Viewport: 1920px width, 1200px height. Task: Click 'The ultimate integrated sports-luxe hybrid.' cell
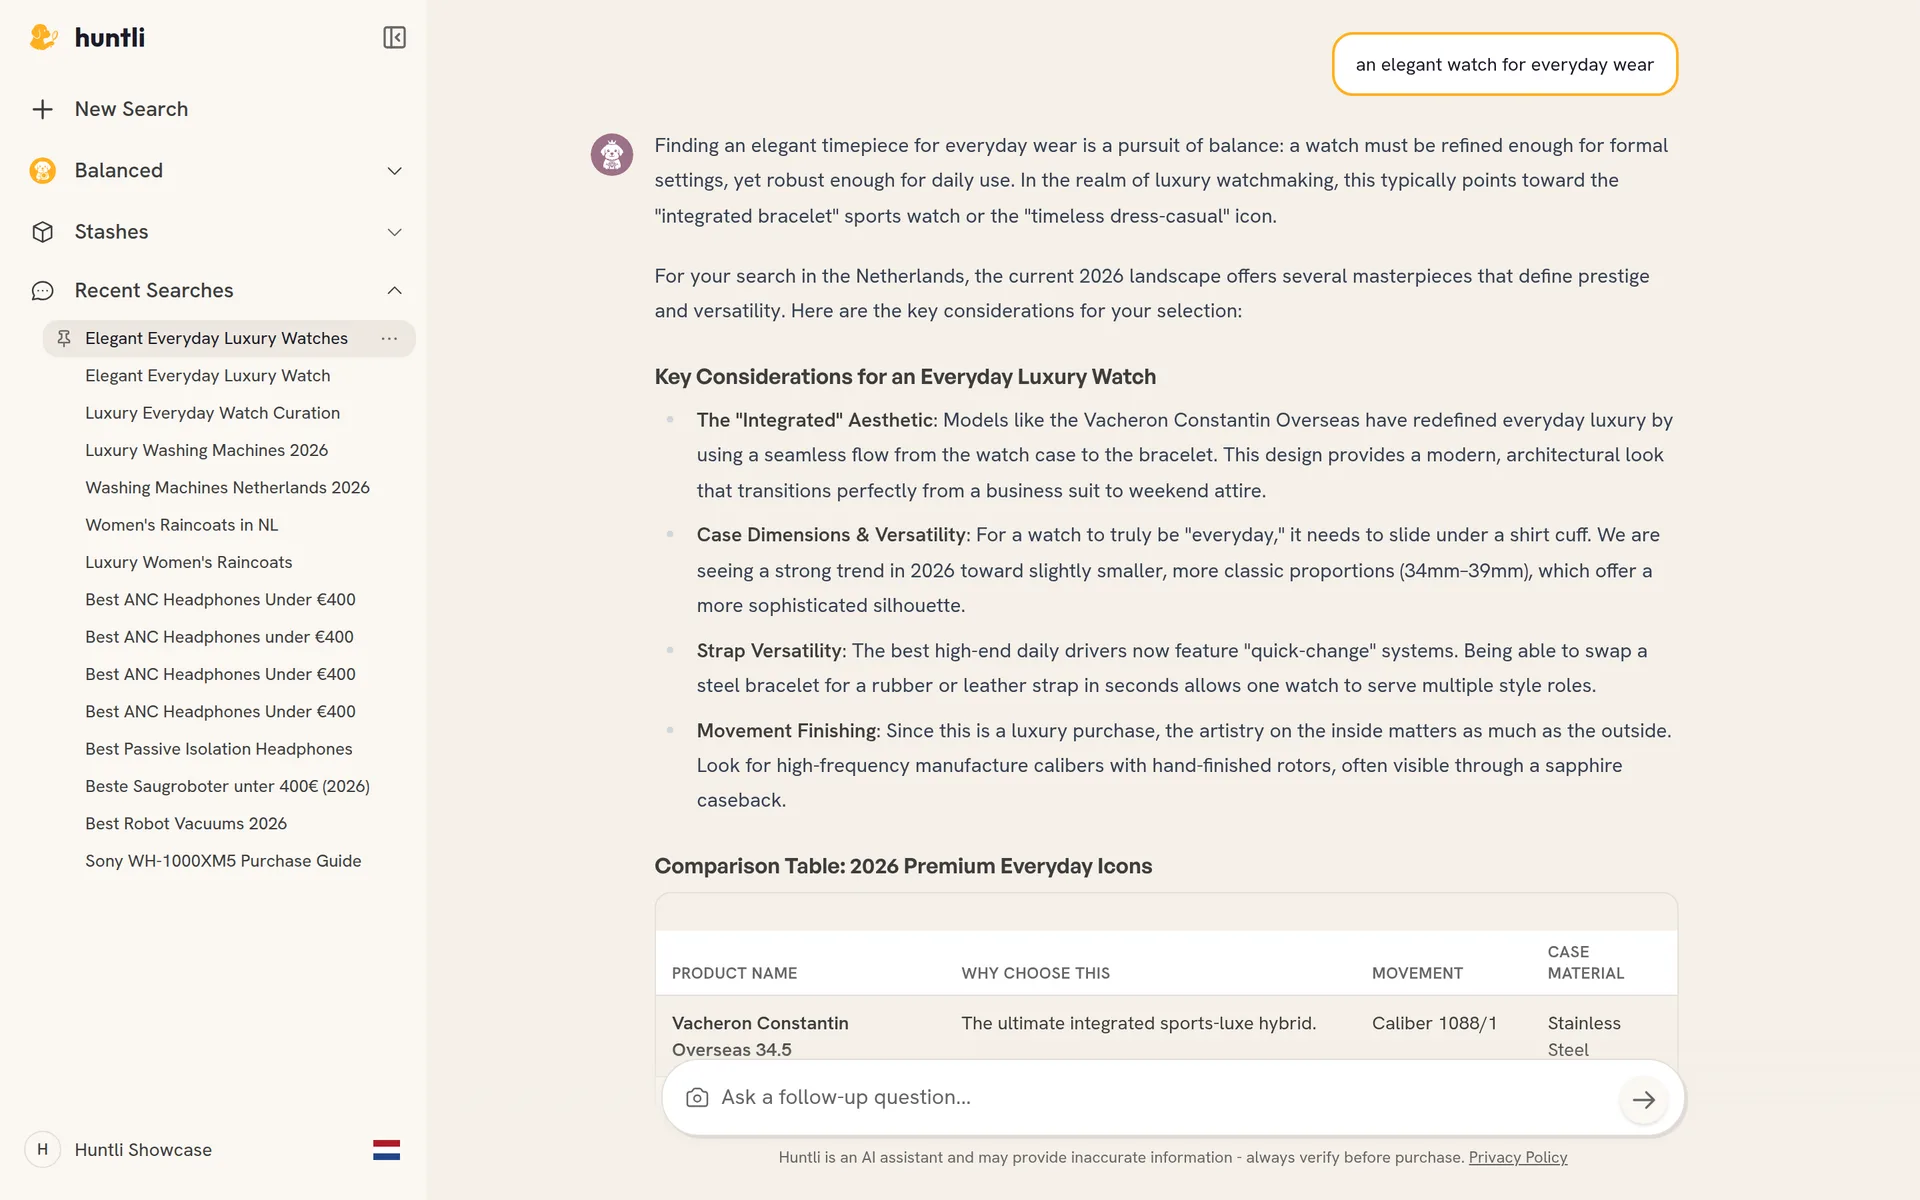tap(1138, 1023)
